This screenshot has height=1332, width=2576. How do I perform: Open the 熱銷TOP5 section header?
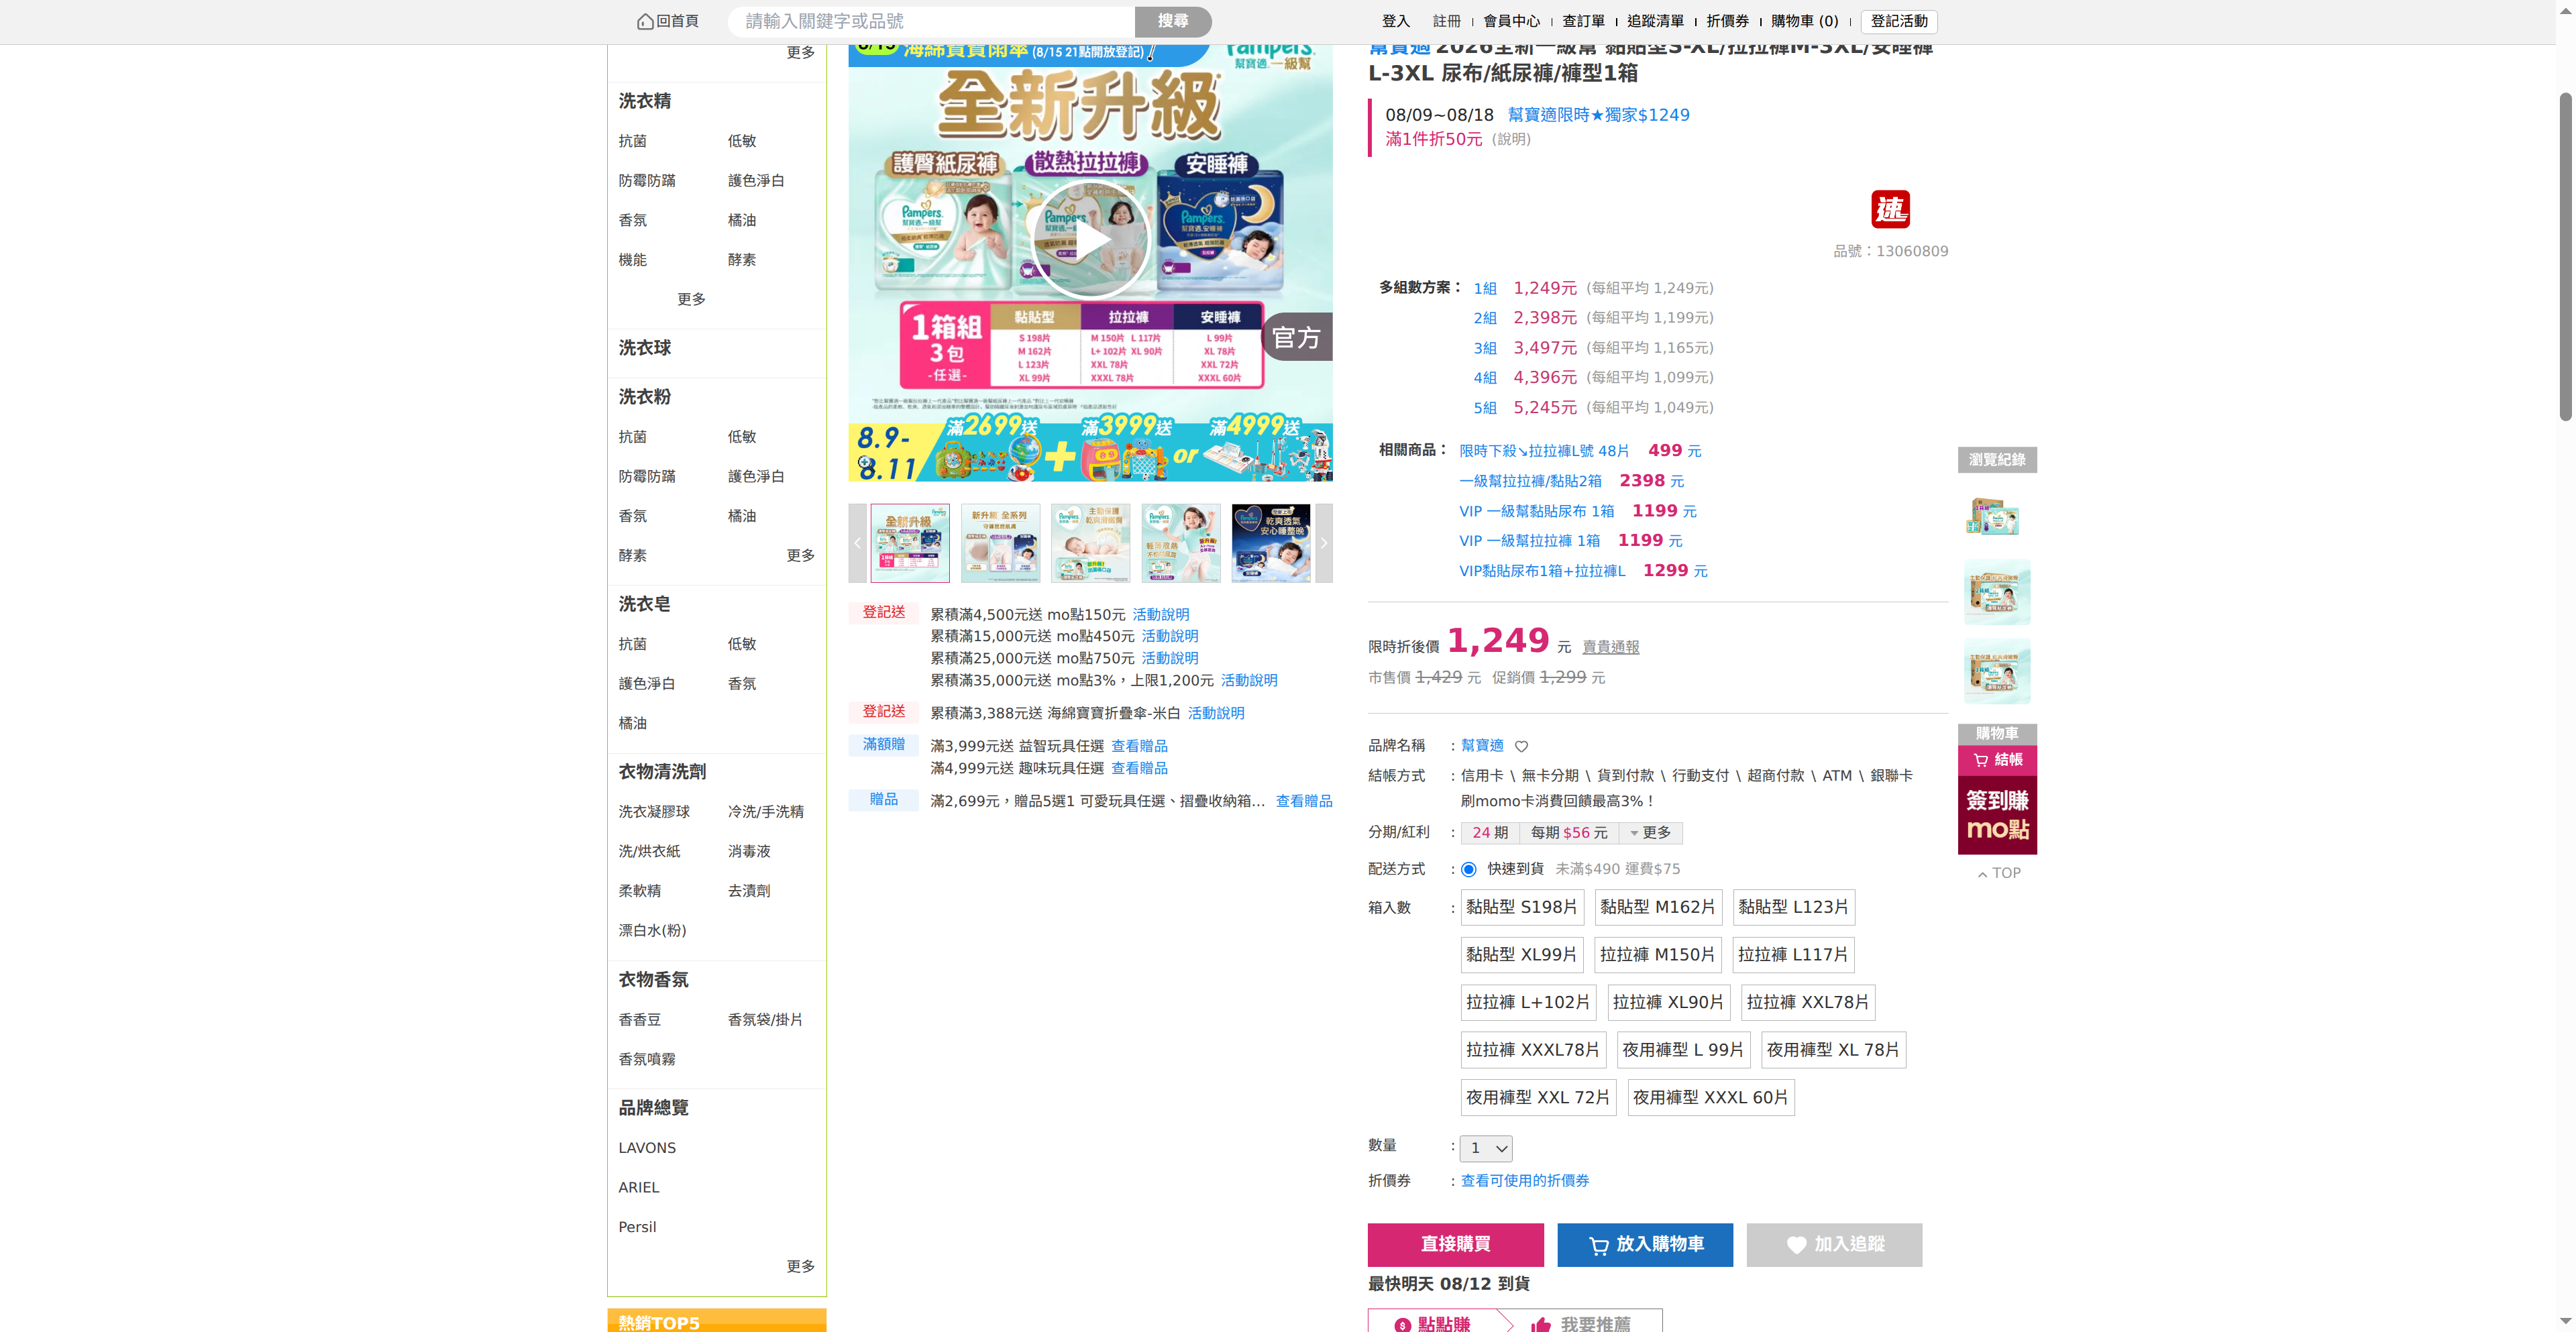[717, 1321]
